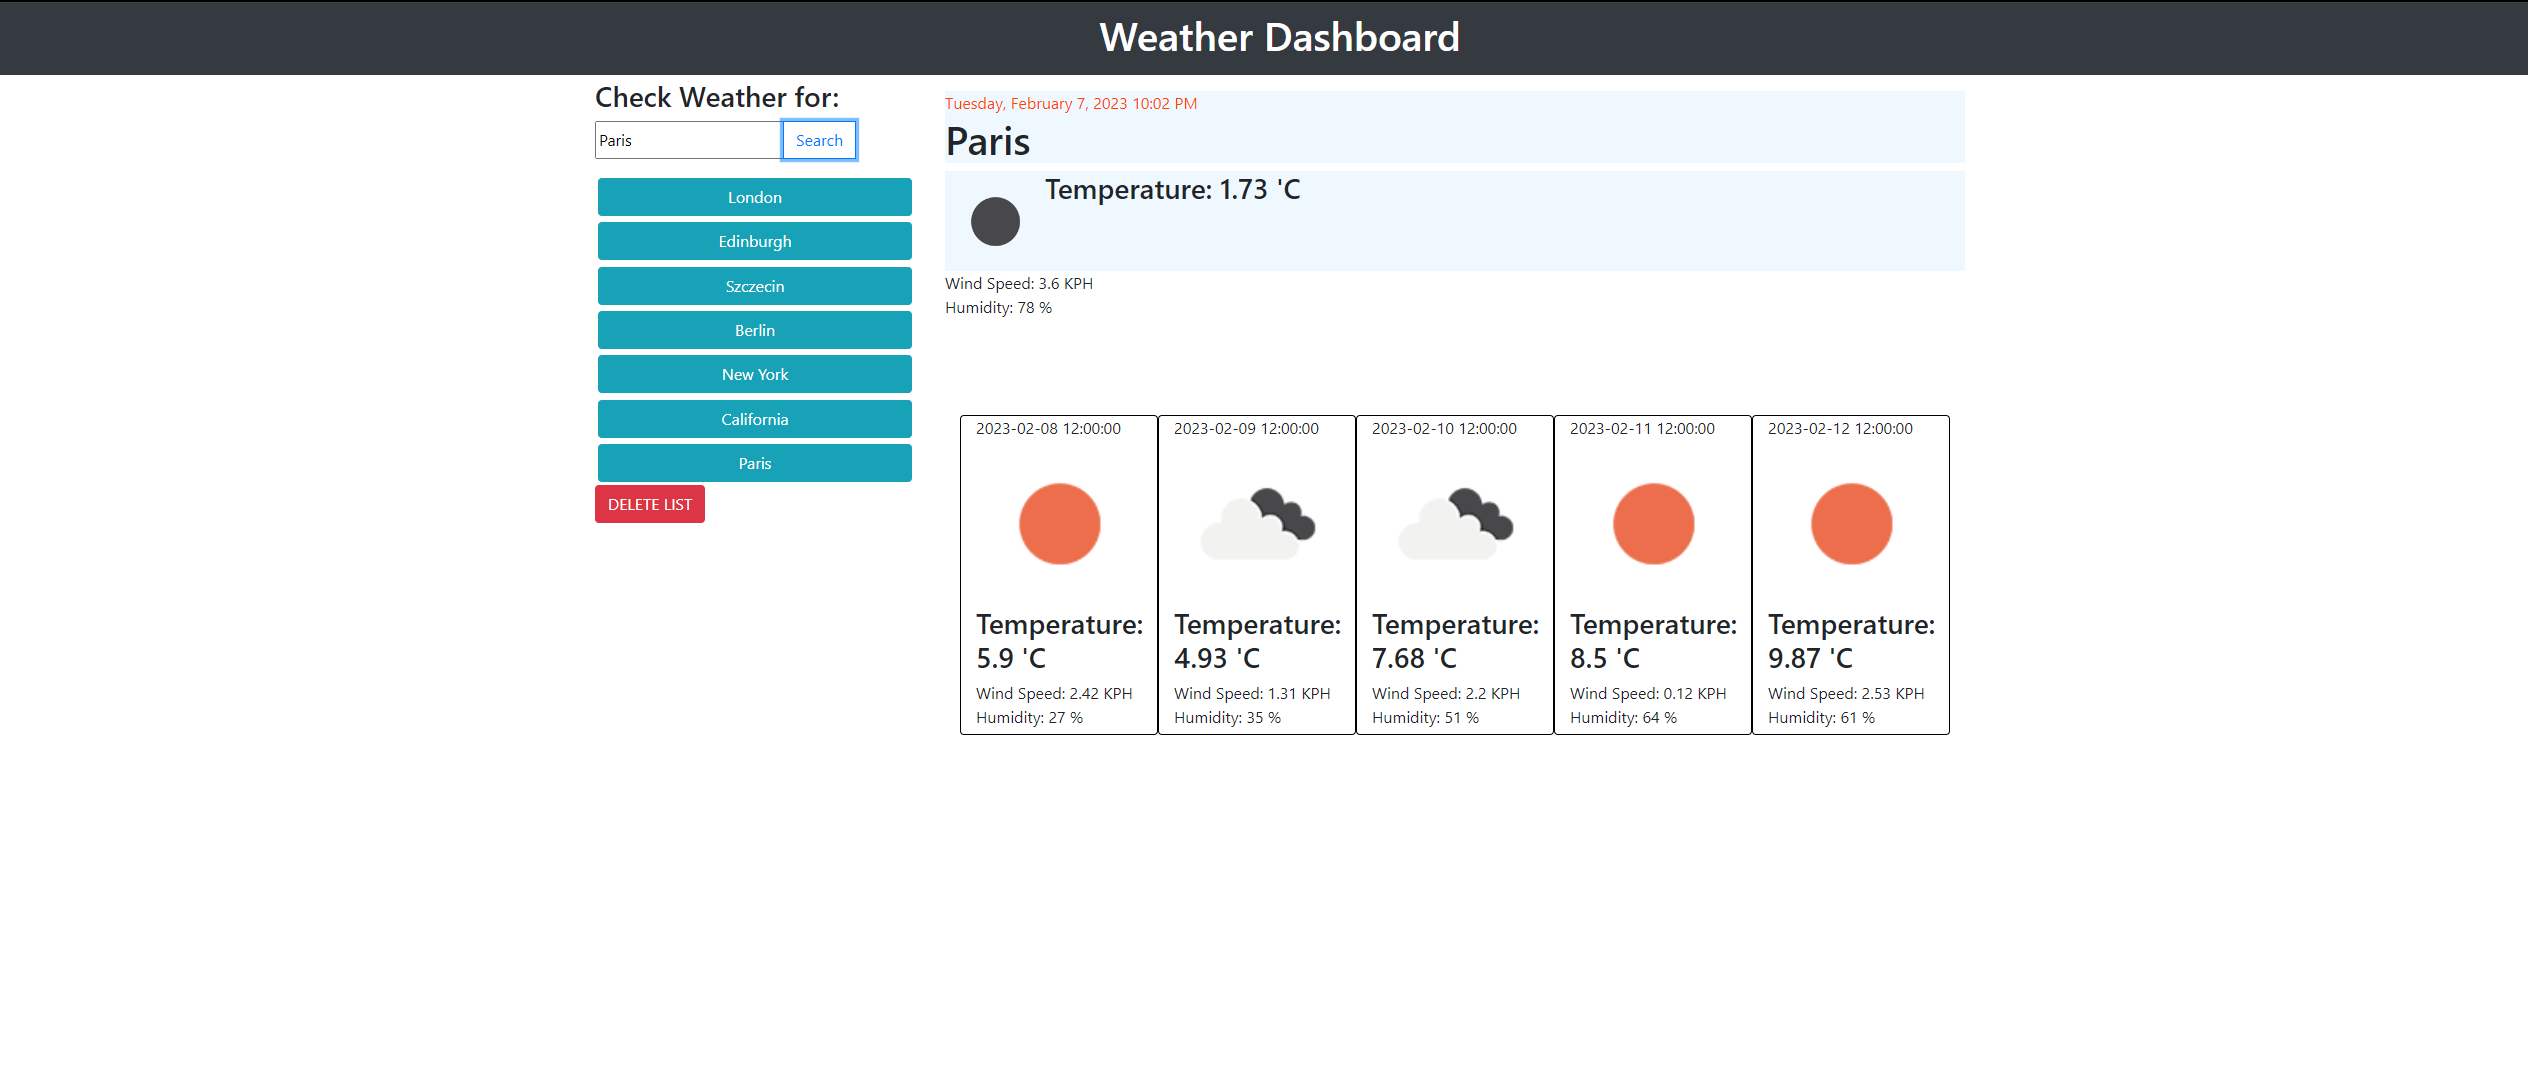The image size is (2528, 1084).
Task: Click the Paris heading in the results panel
Action: [x=987, y=141]
